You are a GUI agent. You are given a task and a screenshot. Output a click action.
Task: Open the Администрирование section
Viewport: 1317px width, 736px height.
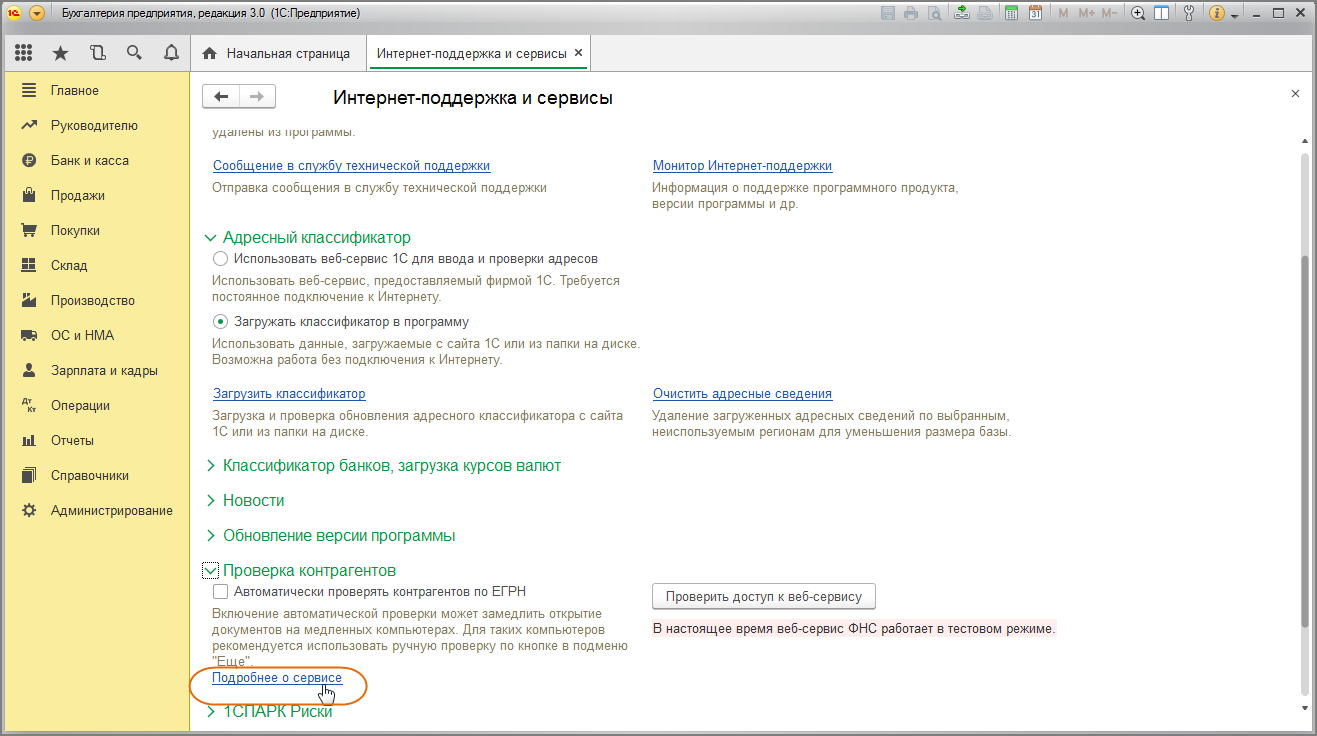pyautogui.click(x=111, y=510)
